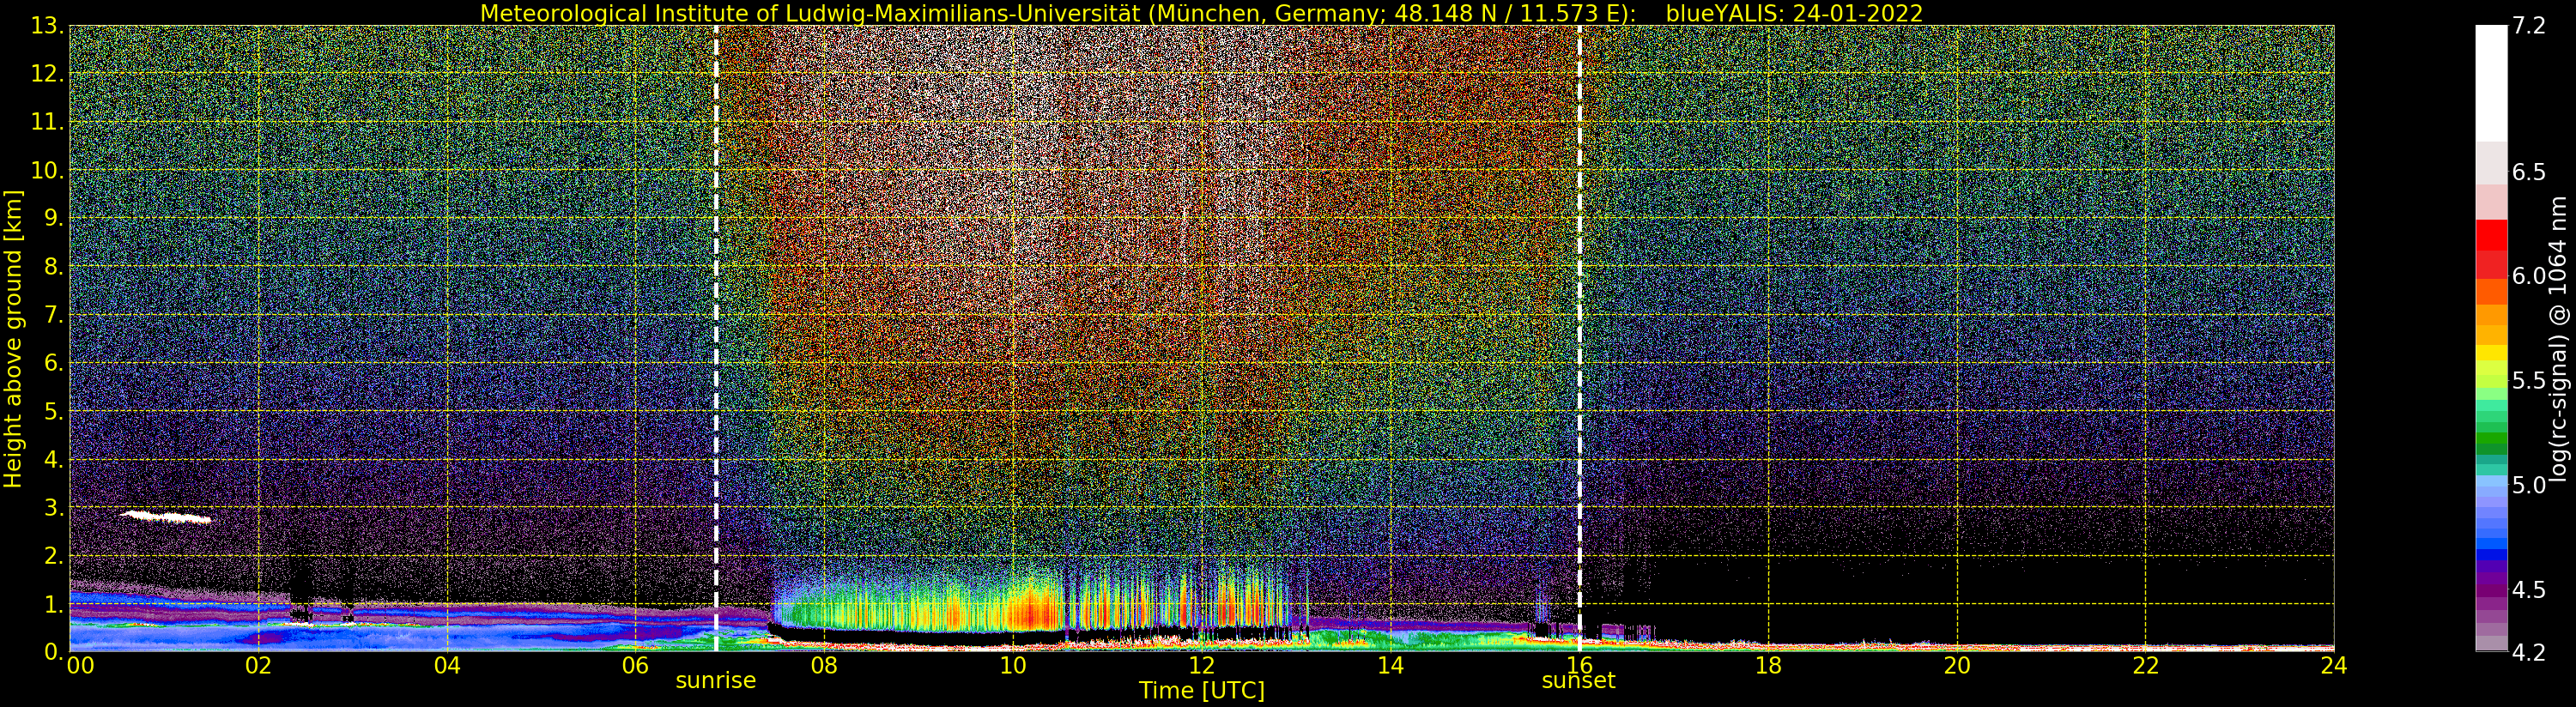Click the 'Time [UTC]' axis title
2576x707 pixels.
click(1202, 691)
